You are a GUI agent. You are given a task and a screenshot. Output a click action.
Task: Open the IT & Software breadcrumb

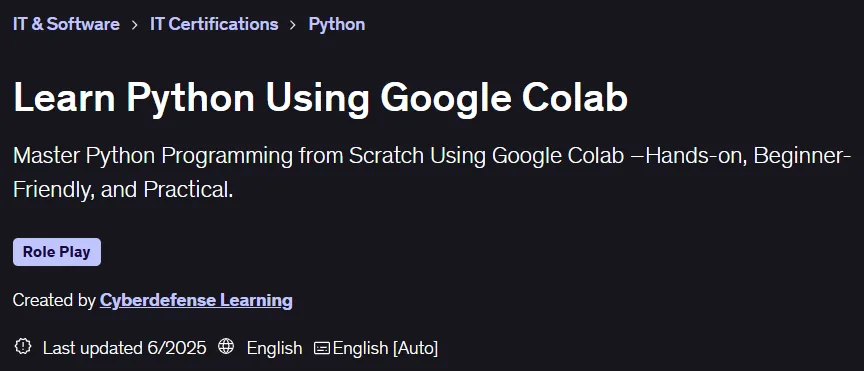[66, 24]
